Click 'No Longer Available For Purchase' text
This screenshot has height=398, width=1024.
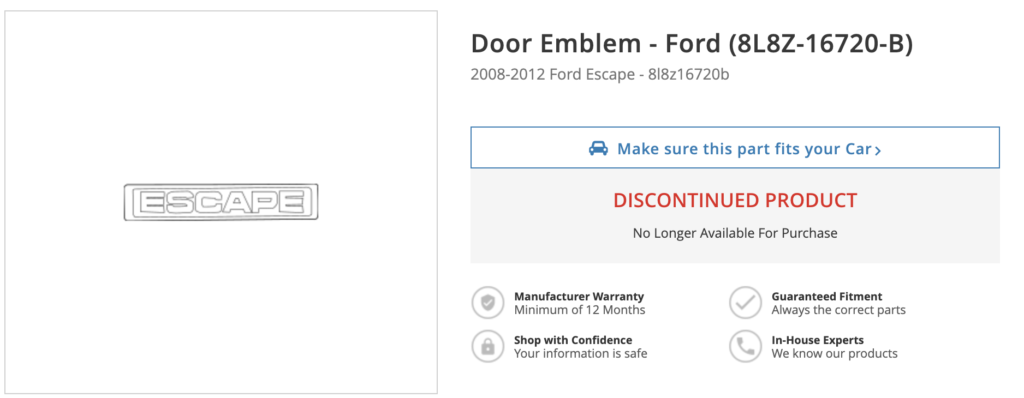[735, 233]
